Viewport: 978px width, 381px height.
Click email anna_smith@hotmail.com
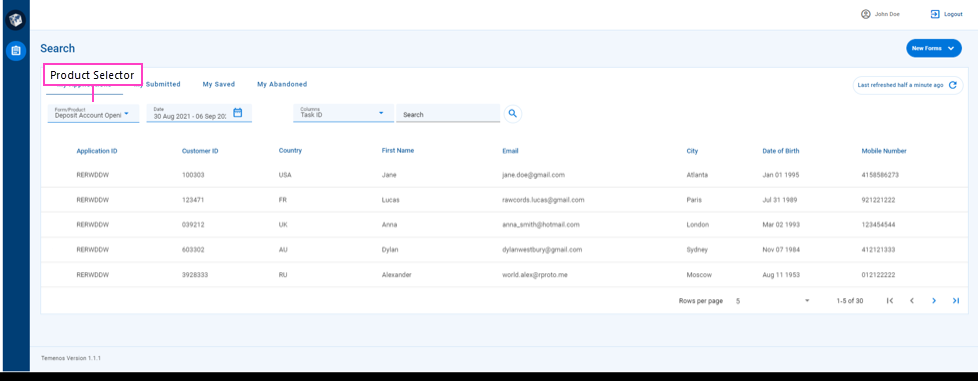(x=541, y=224)
